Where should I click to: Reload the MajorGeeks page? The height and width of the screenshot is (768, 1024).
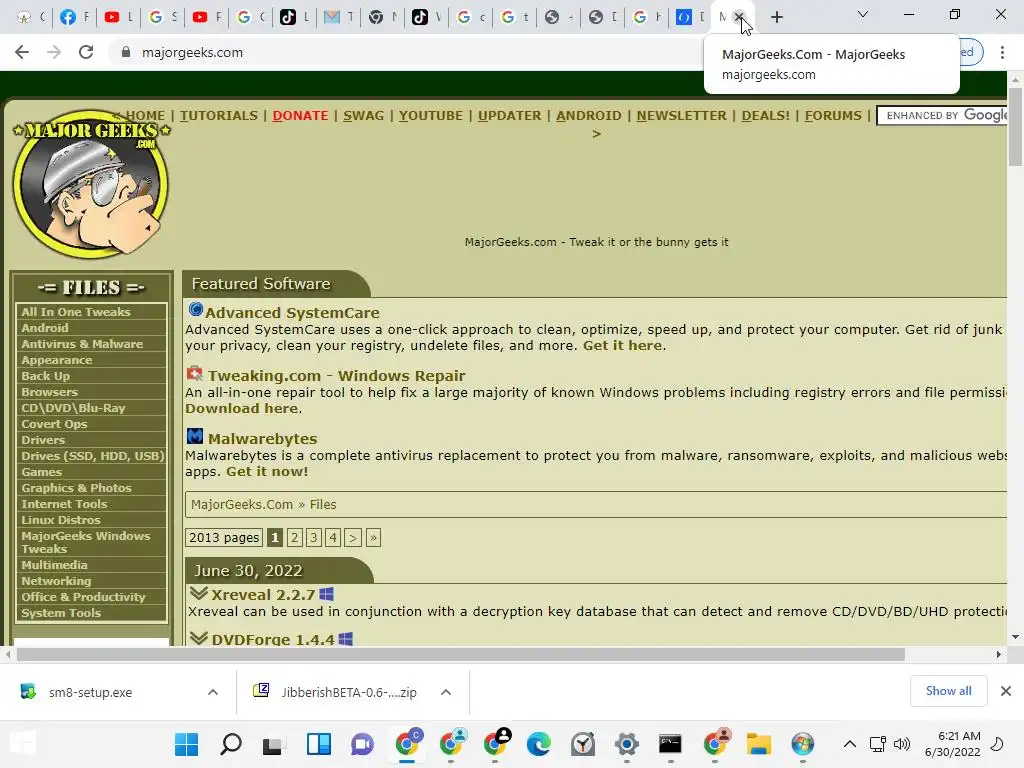86,52
